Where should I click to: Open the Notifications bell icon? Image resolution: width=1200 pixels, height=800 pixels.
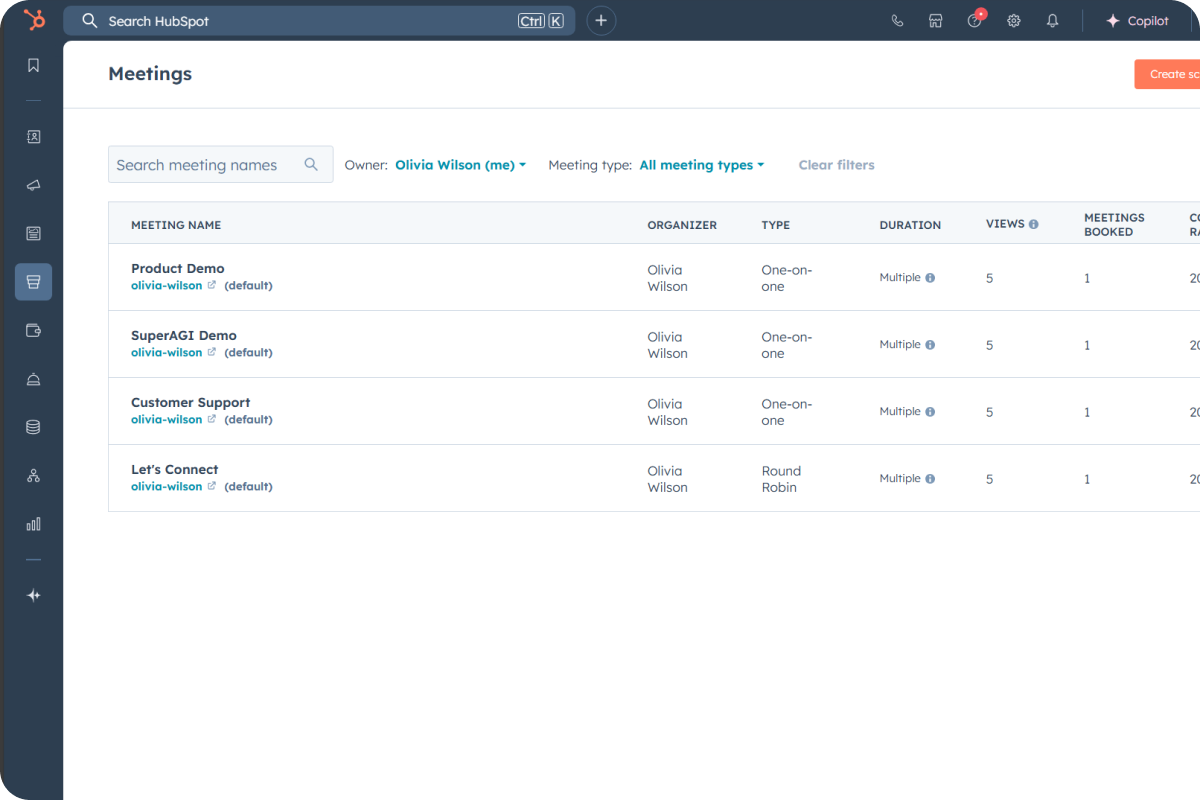[x=1052, y=20]
